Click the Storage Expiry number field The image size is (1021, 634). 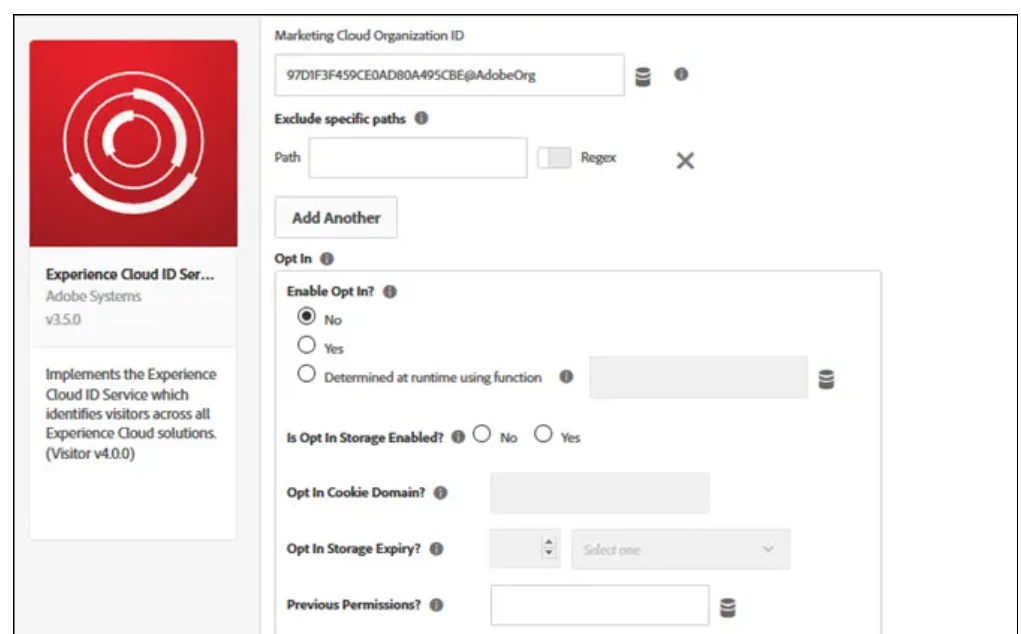tap(525, 549)
